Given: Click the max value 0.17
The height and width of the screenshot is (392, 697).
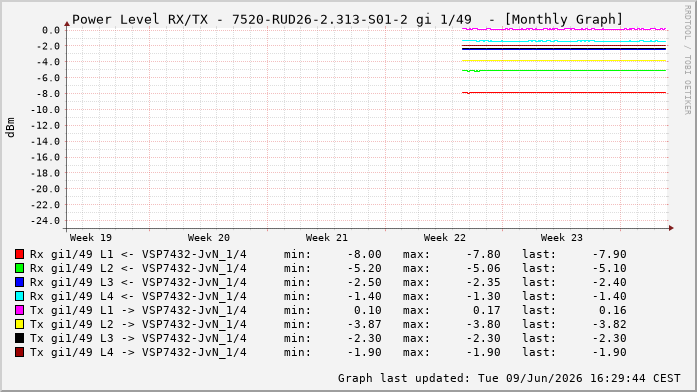Looking at the screenshot, I should tap(487, 311).
